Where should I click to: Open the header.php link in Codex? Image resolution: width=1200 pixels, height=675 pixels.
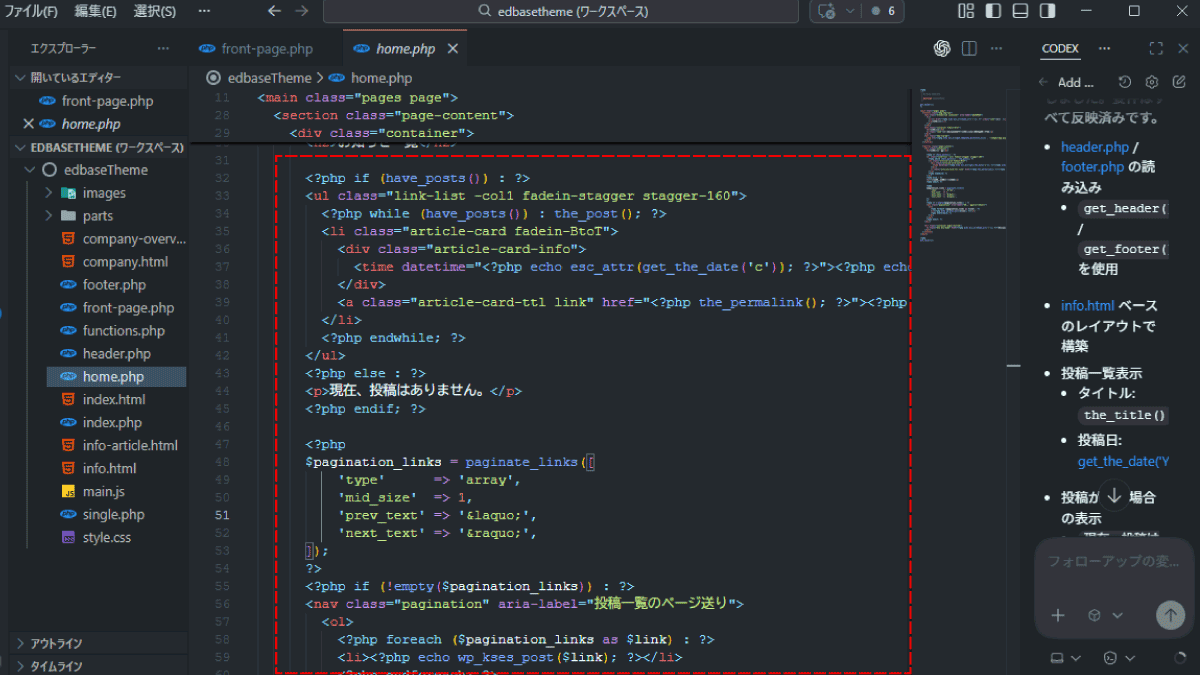(1094, 147)
